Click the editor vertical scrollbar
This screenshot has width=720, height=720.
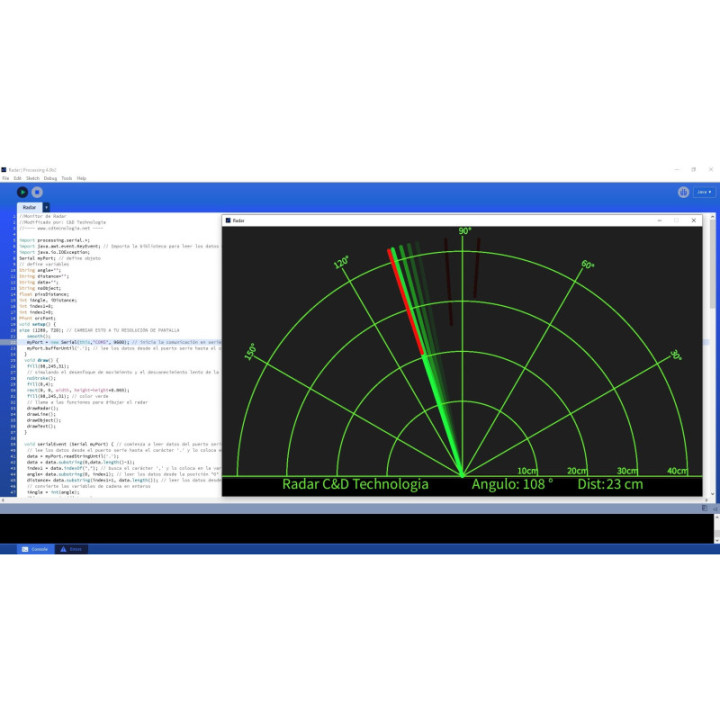[713, 354]
